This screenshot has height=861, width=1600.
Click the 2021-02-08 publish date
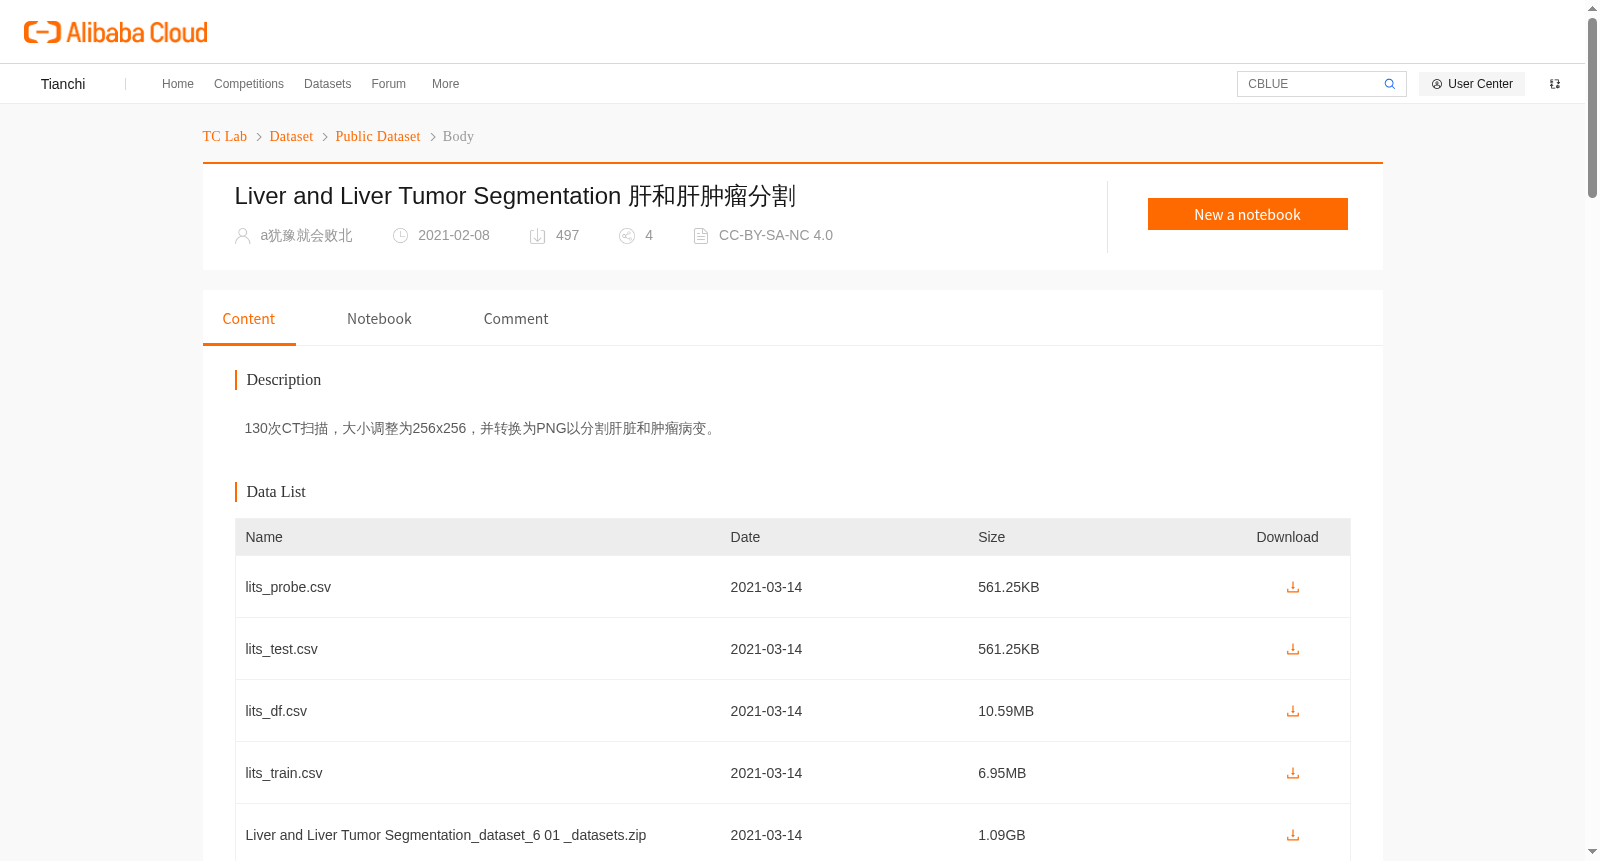tap(454, 236)
